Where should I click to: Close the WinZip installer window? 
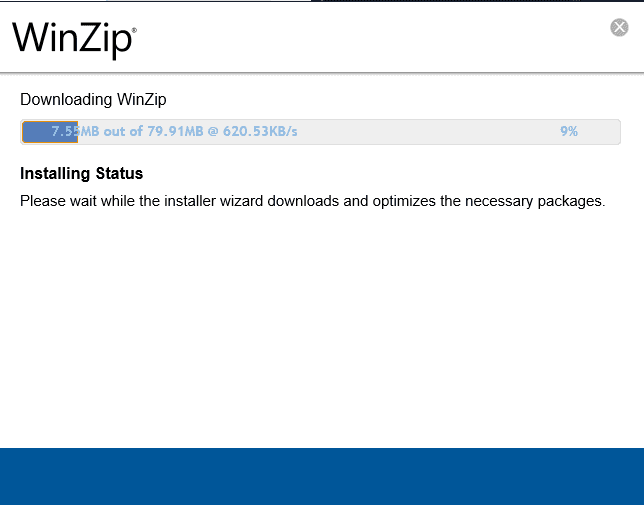click(x=619, y=27)
